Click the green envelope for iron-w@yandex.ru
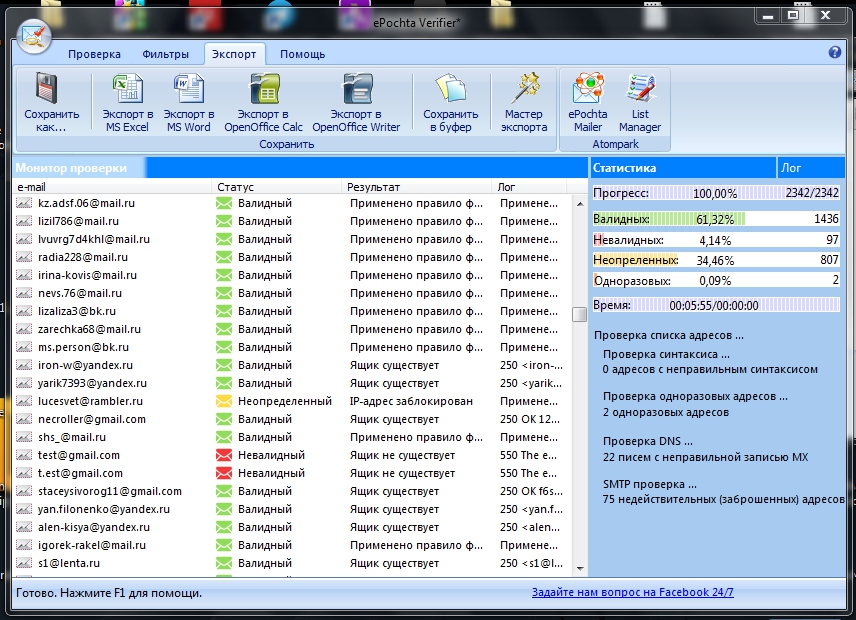Screen dimensions: 856x620 224,365
